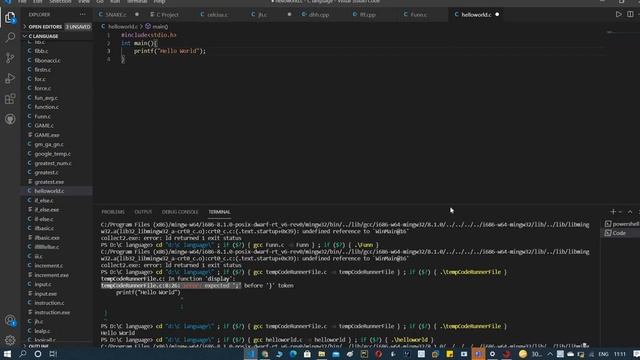The image size is (640, 360).
Task: Open the Windows Start menu
Action: (x=7, y=354)
